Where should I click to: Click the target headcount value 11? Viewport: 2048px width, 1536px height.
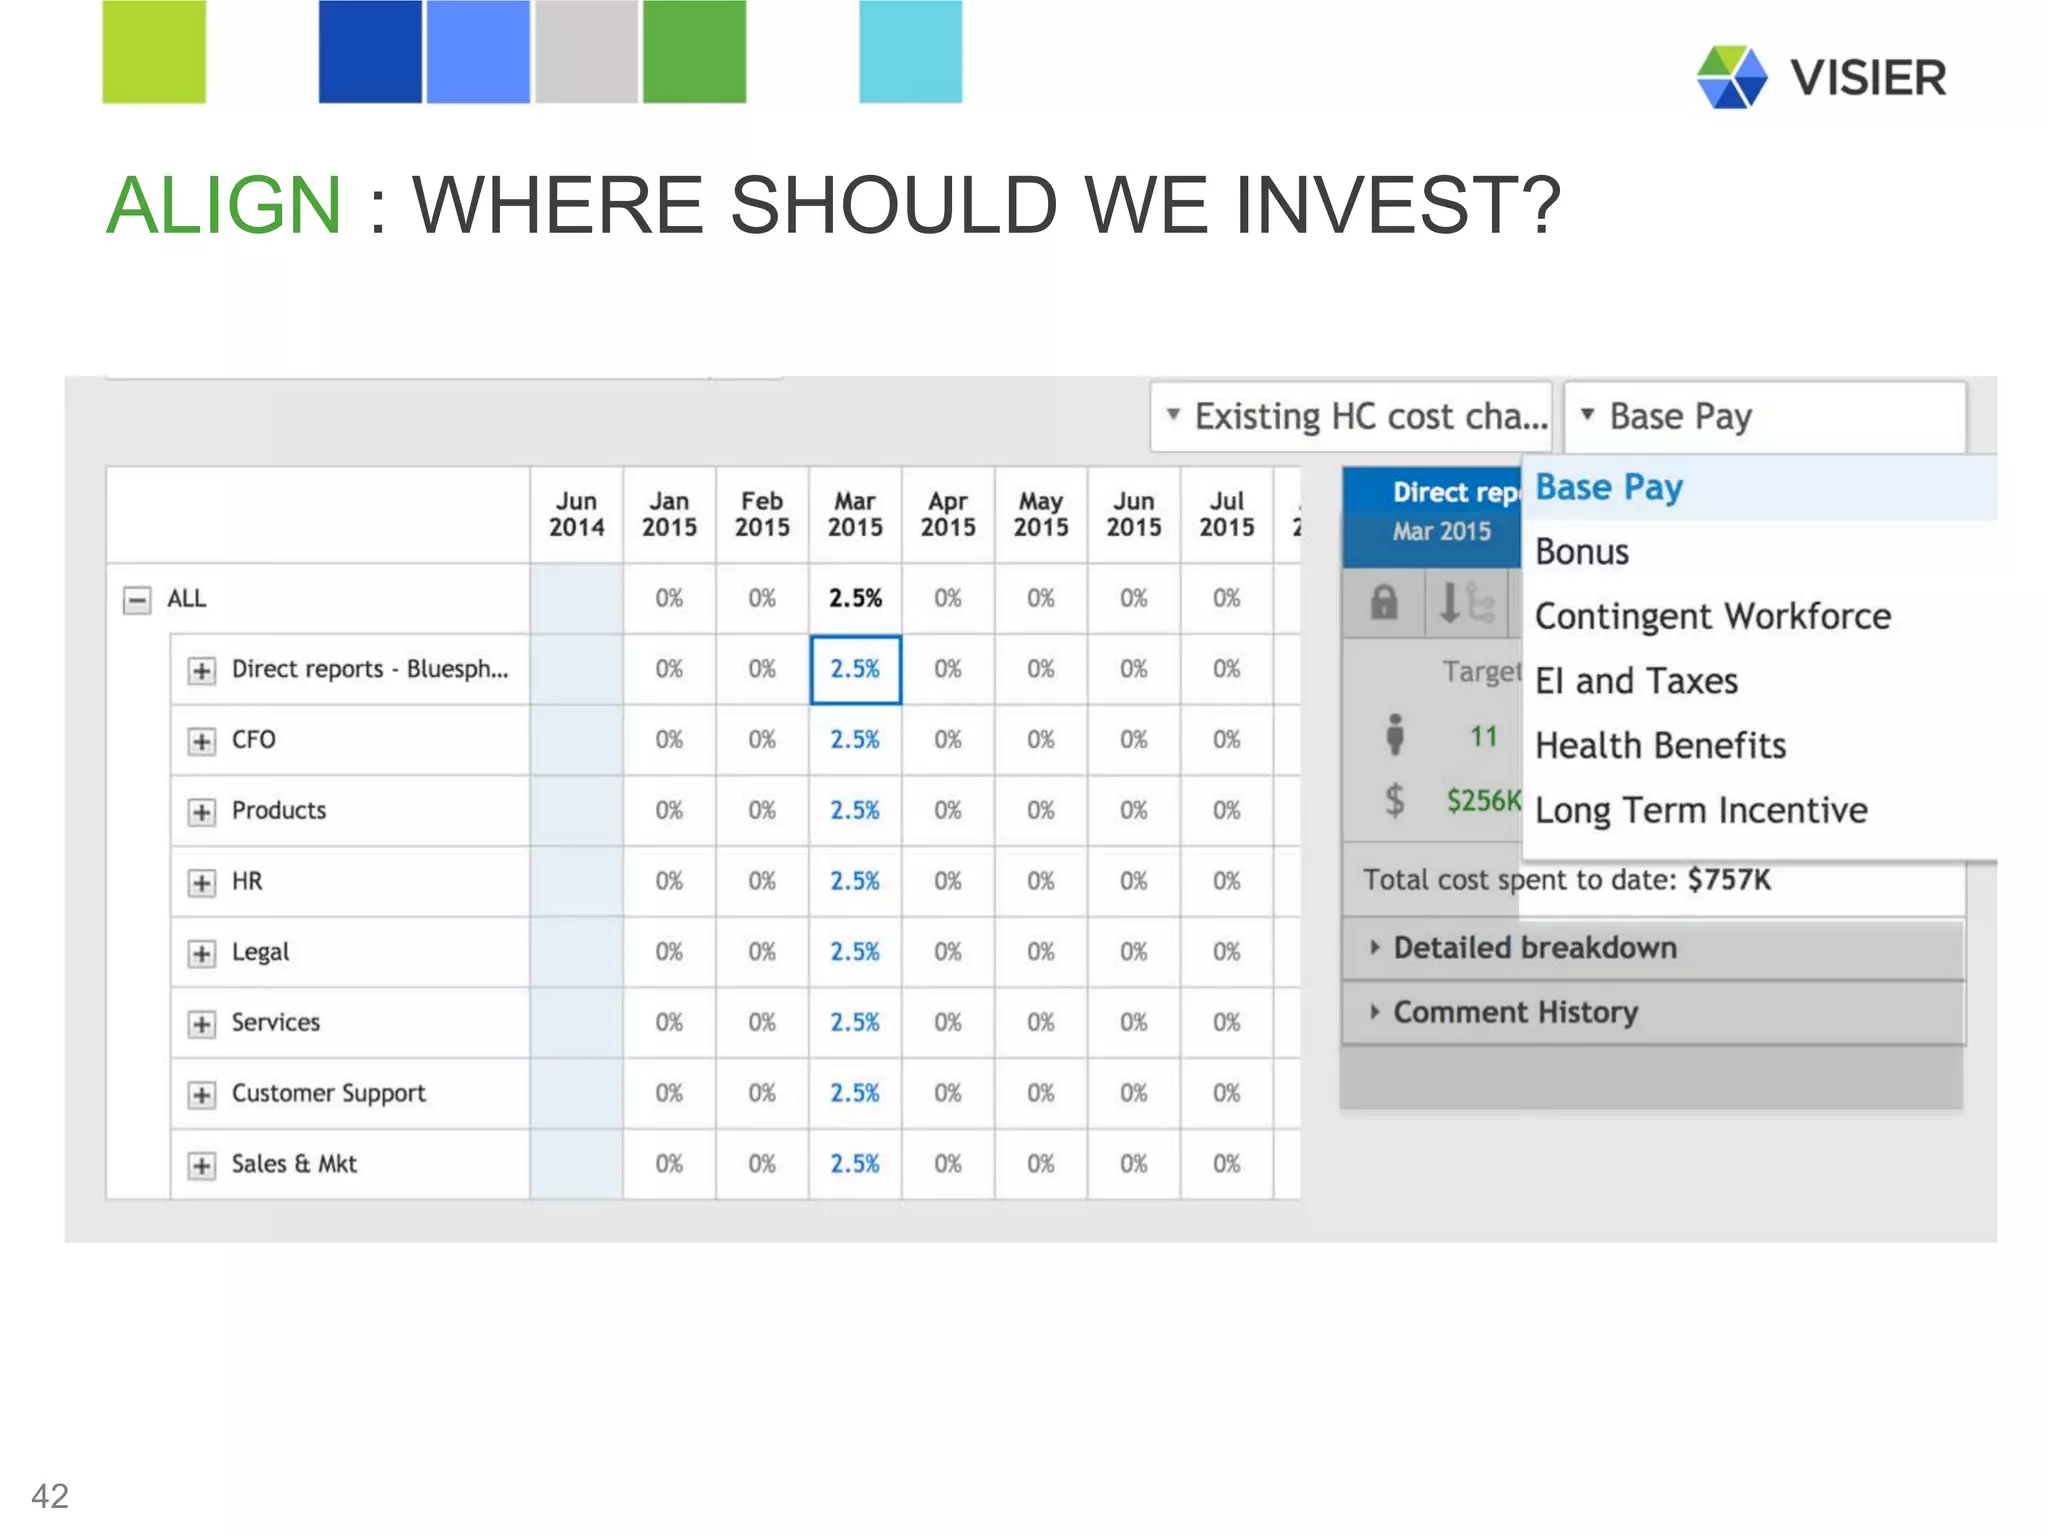[x=1484, y=737]
